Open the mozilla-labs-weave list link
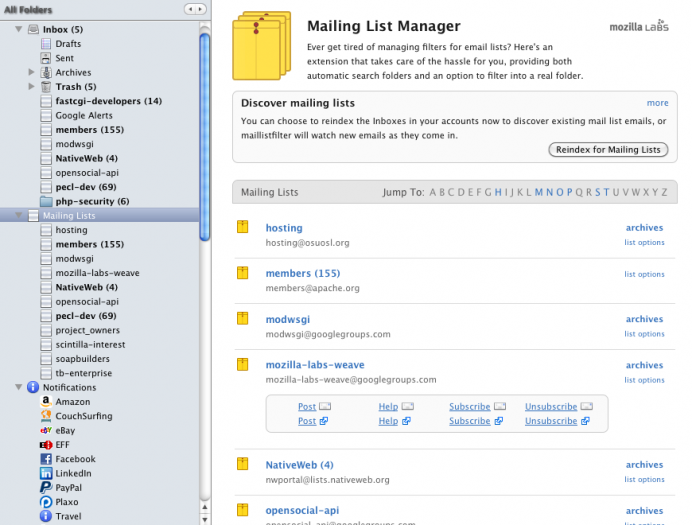 (x=315, y=365)
